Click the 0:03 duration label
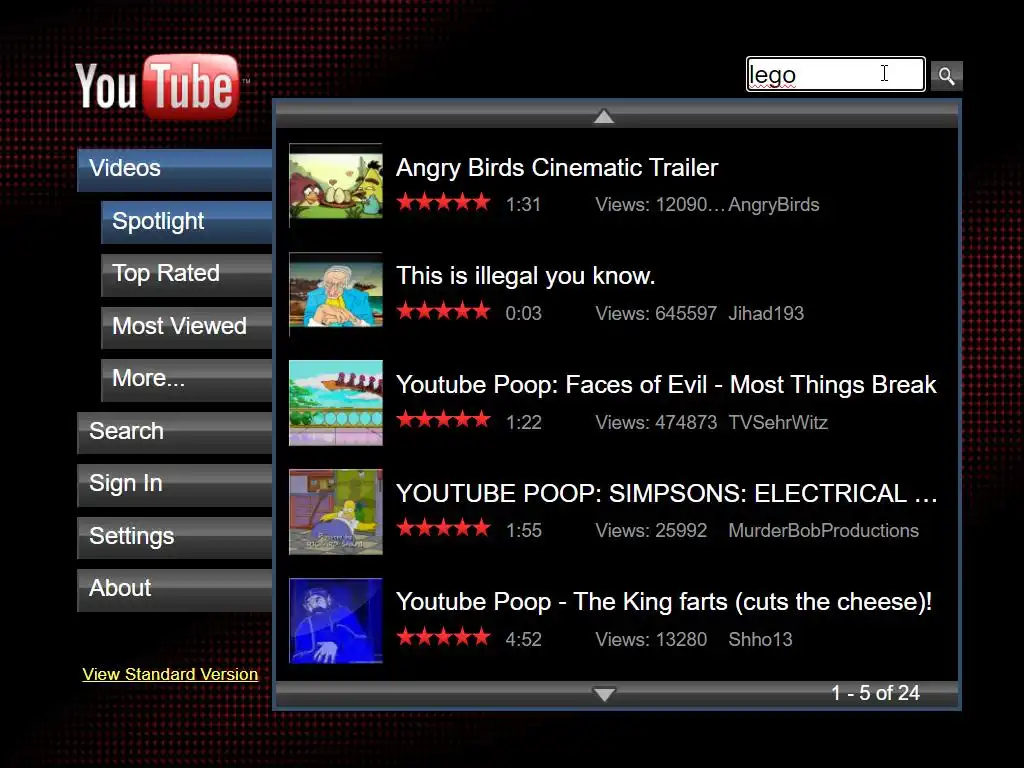 (523, 313)
